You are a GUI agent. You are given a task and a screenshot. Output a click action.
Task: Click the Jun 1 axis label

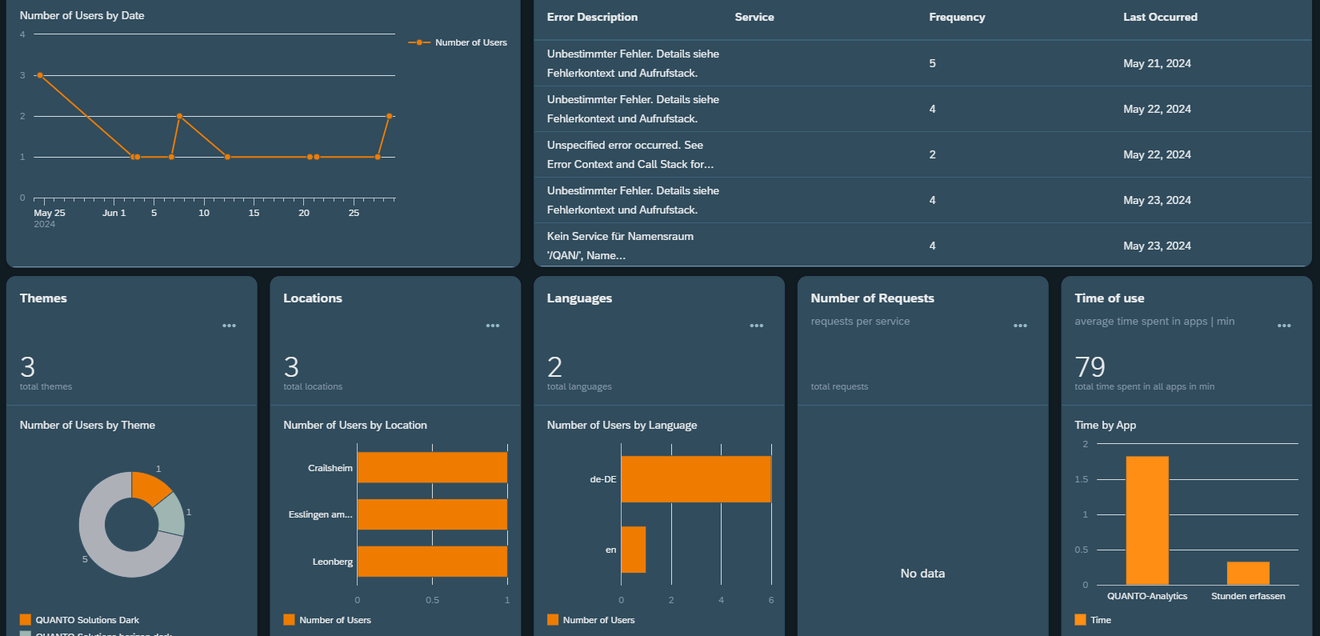[114, 213]
